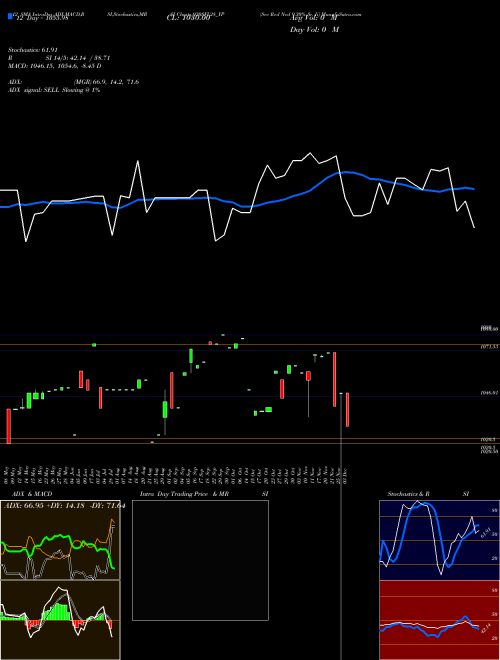The image size is (500, 660).
Task: Click the "Avg Vol: 0 M" label
Action: click(x=314, y=18)
